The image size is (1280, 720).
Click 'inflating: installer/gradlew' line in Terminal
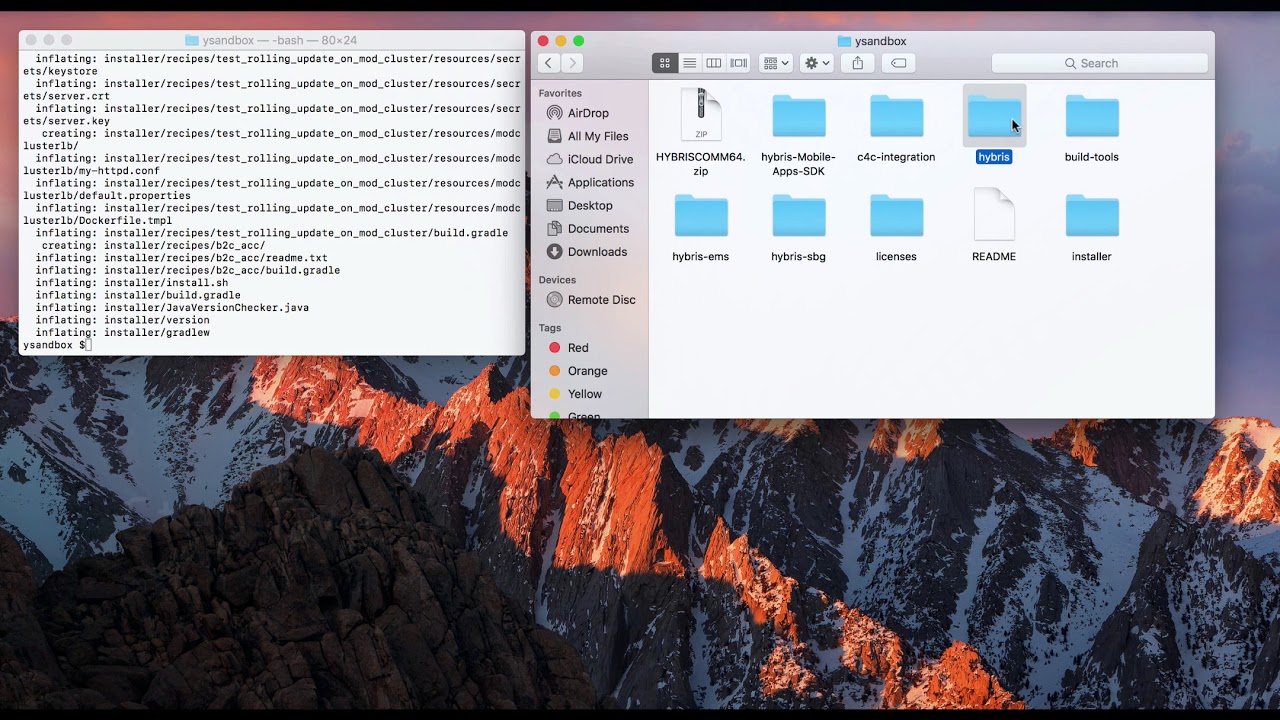point(122,333)
